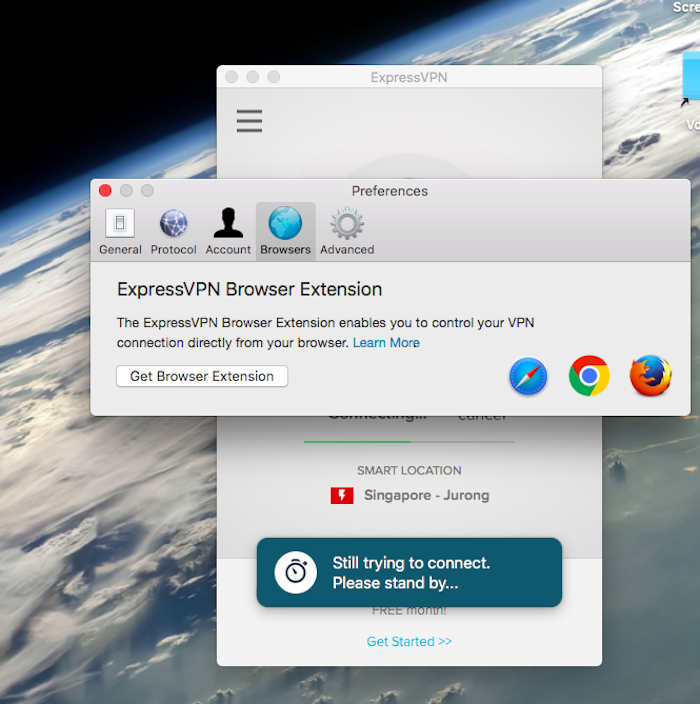Open the Advanced preferences tab
The height and width of the screenshot is (704, 700).
[x=347, y=231]
